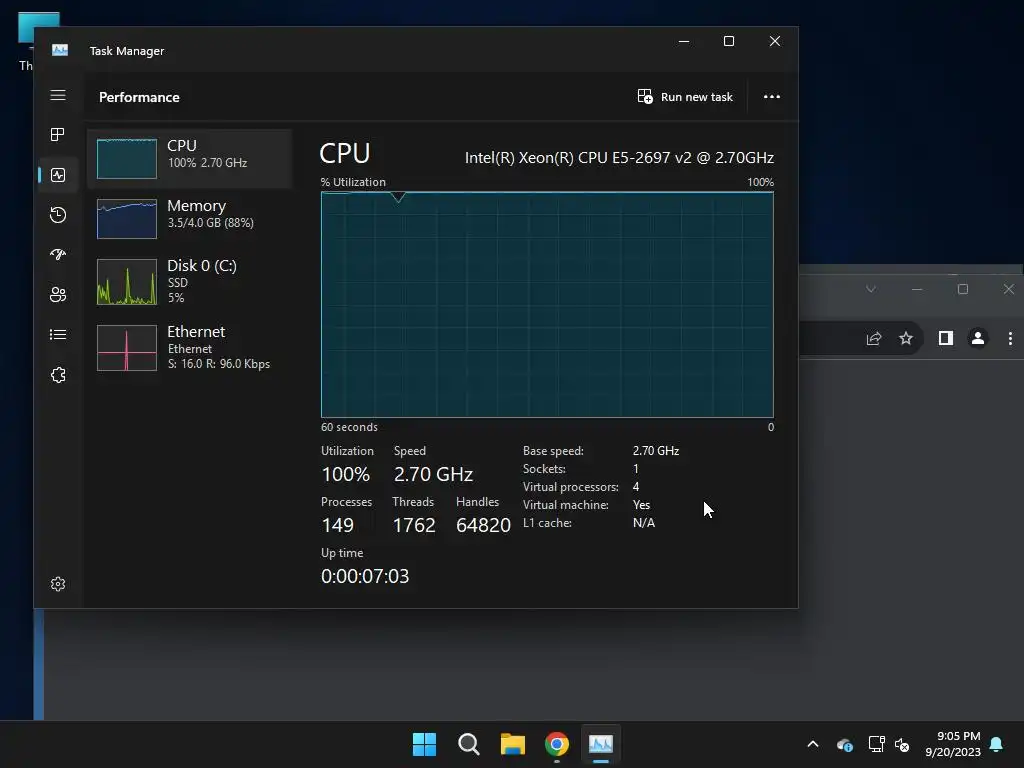Click the OneDrive cloud tray icon
This screenshot has width=1024, height=768.
pyautogui.click(x=844, y=744)
